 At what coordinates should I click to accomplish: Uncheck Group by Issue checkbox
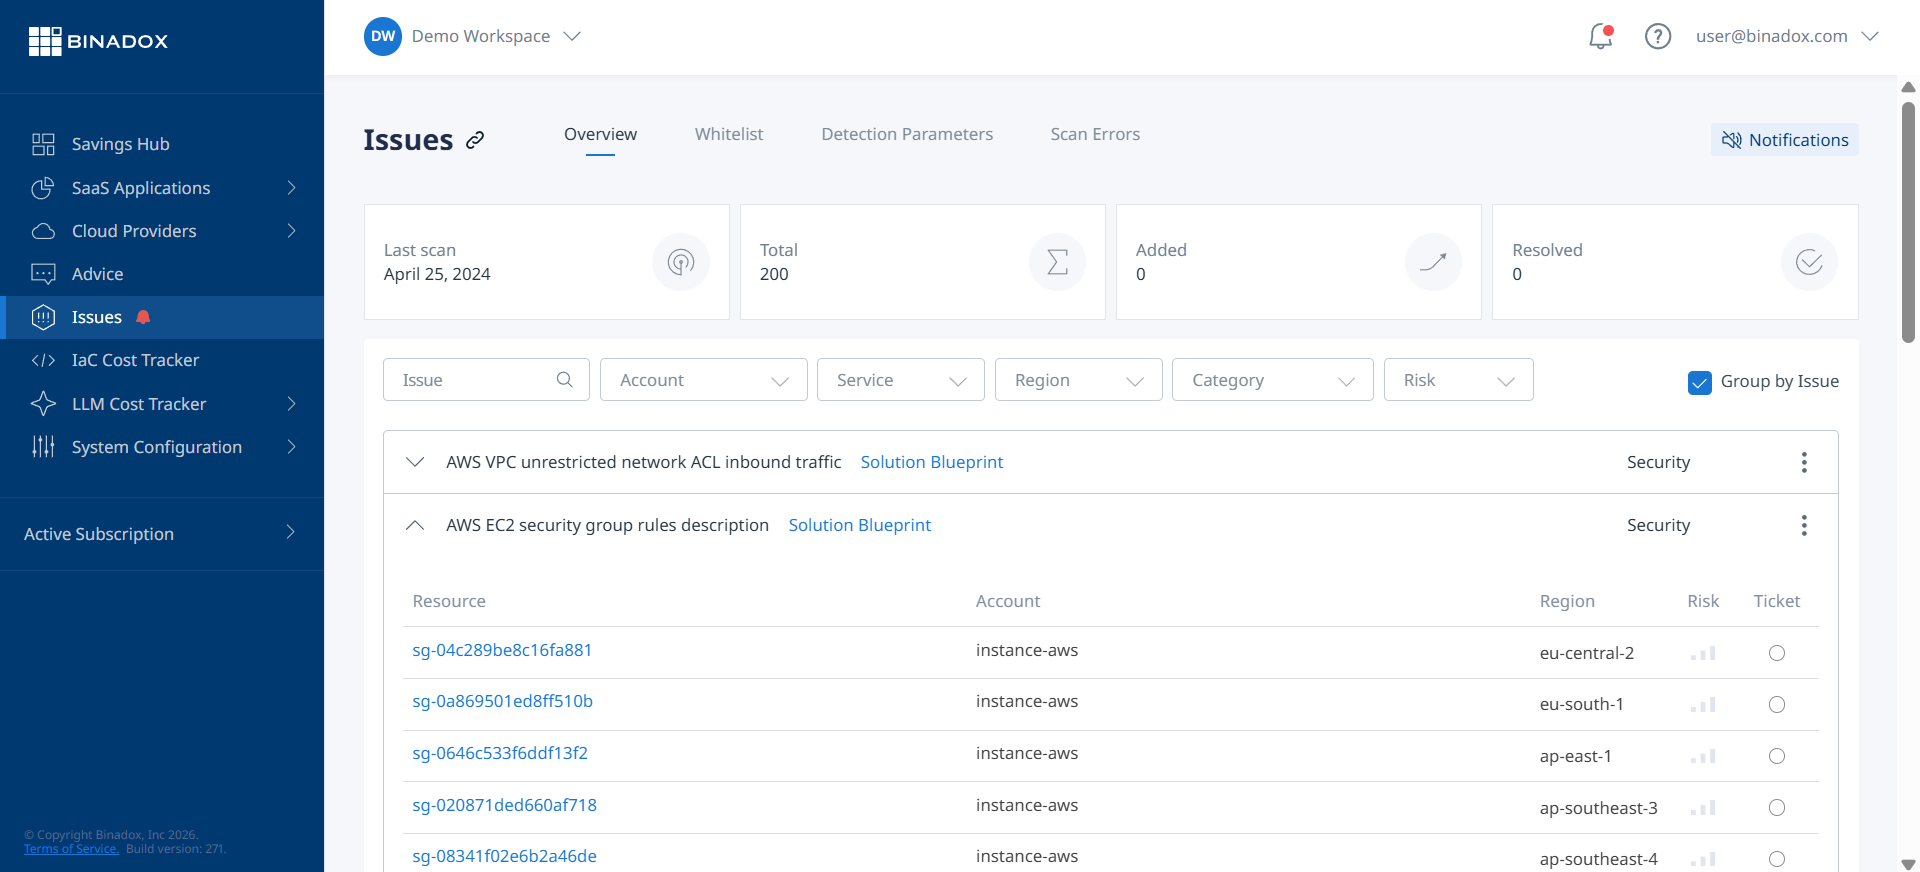1699,382
